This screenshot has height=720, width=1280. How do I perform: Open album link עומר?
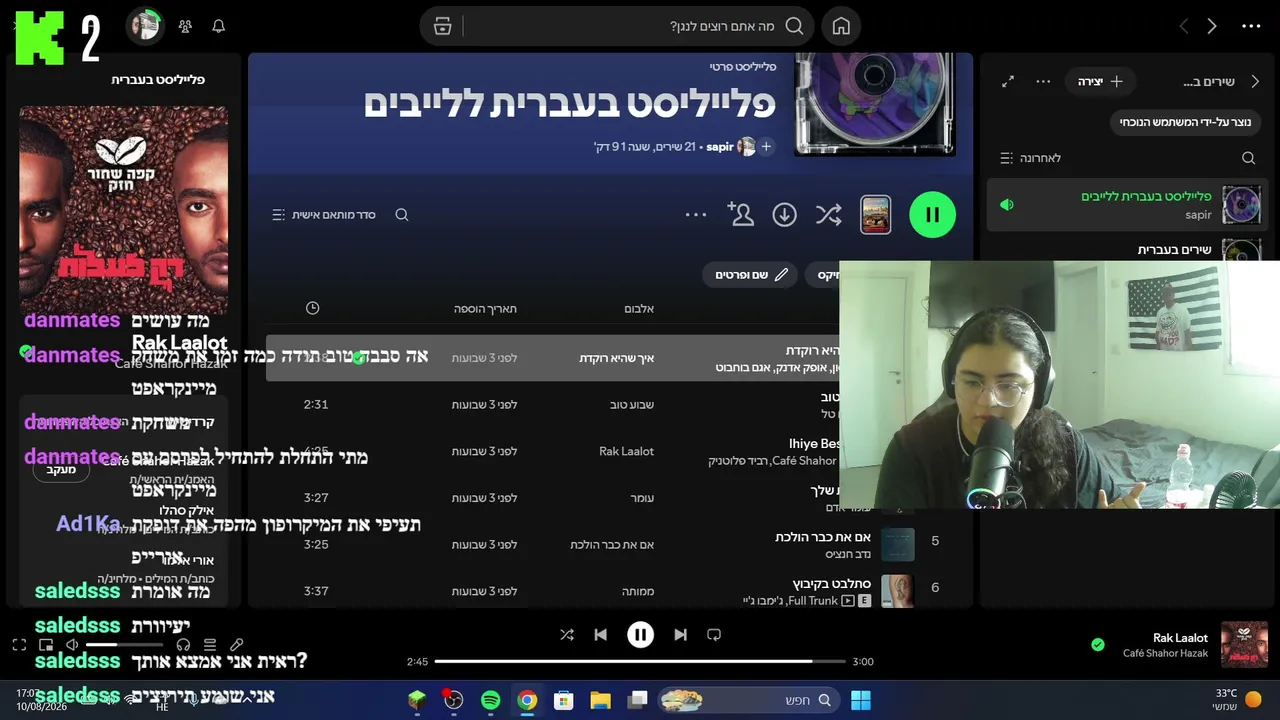pos(642,497)
